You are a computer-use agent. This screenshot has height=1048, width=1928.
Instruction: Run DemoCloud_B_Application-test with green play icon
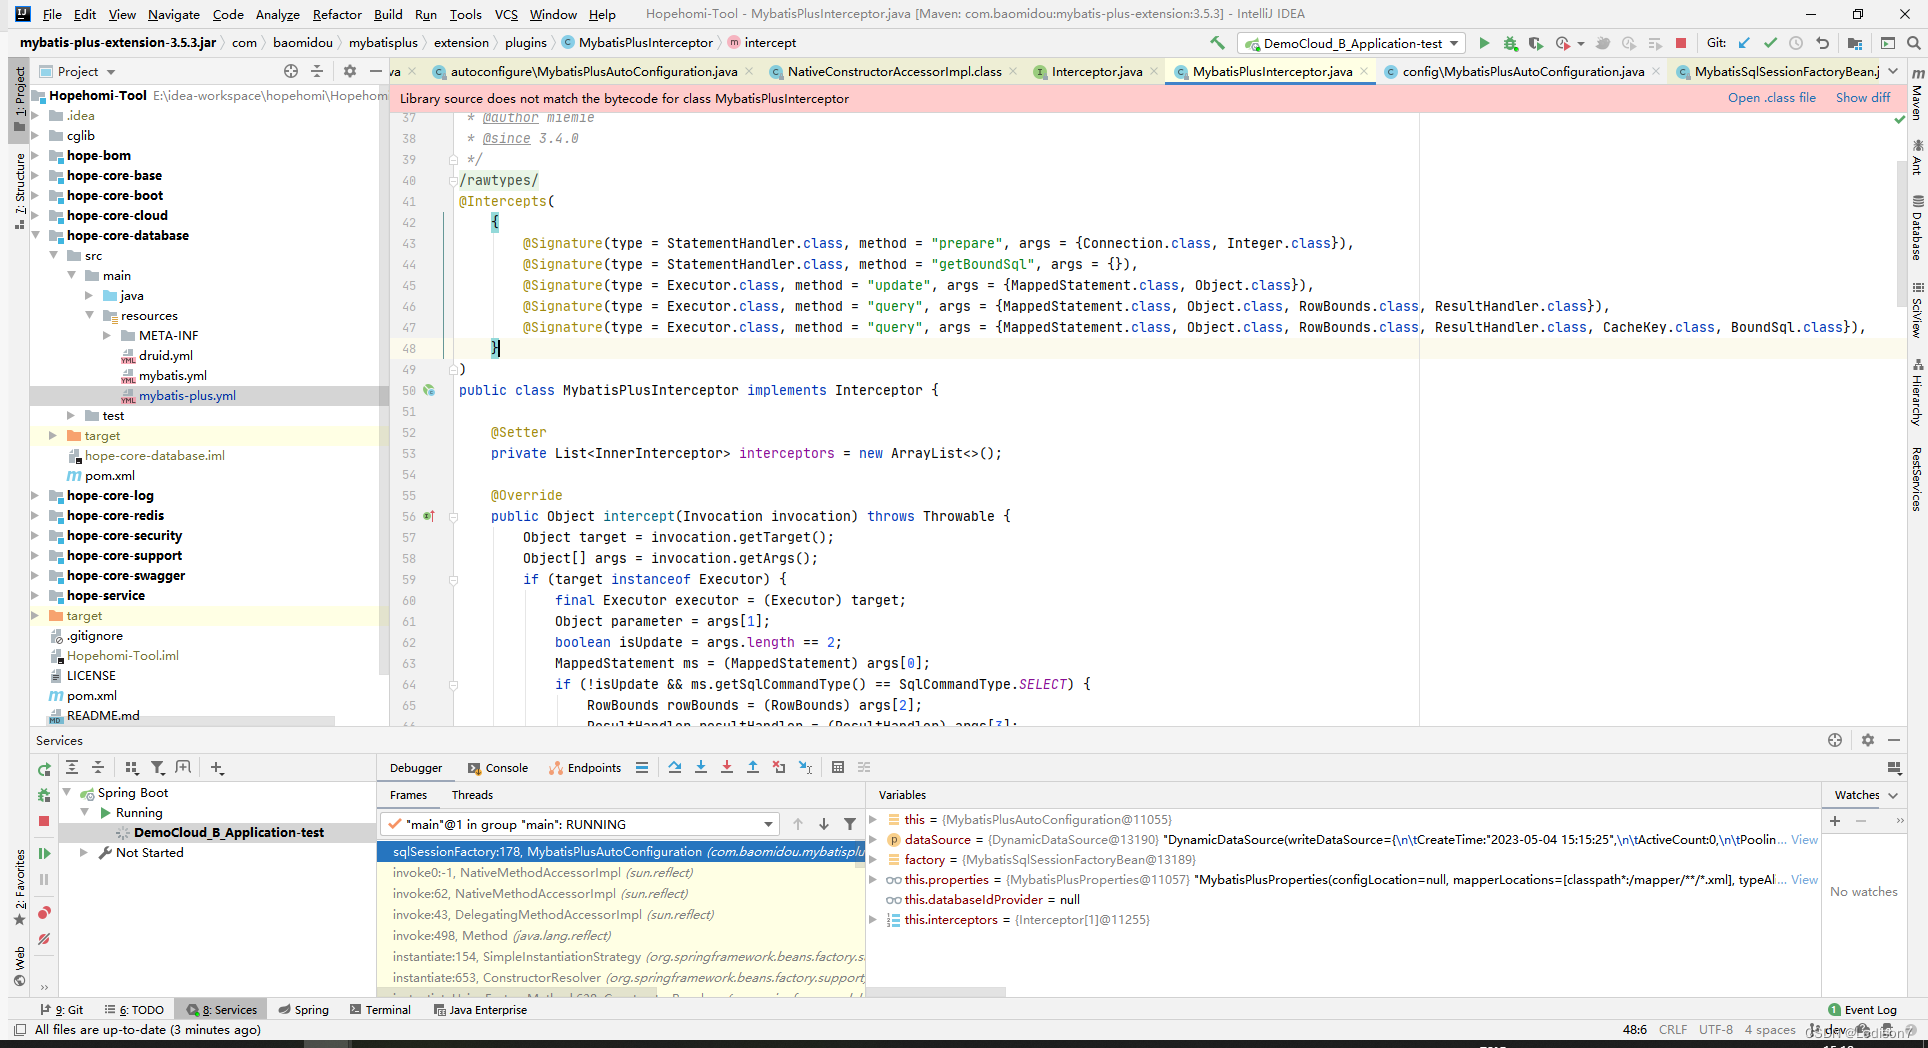click(1484, 43)
